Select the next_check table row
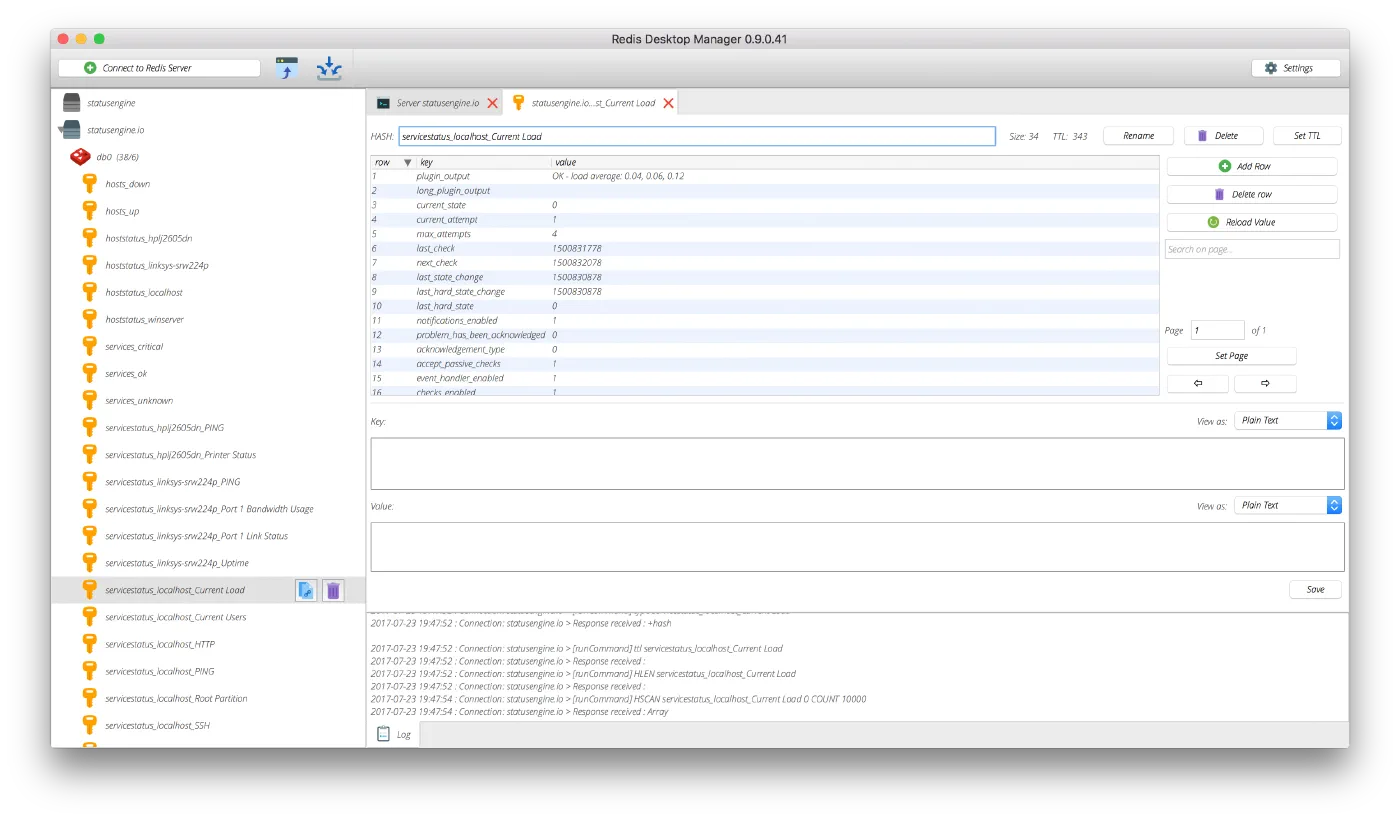1400x820 pixels. tap(764, 263)
